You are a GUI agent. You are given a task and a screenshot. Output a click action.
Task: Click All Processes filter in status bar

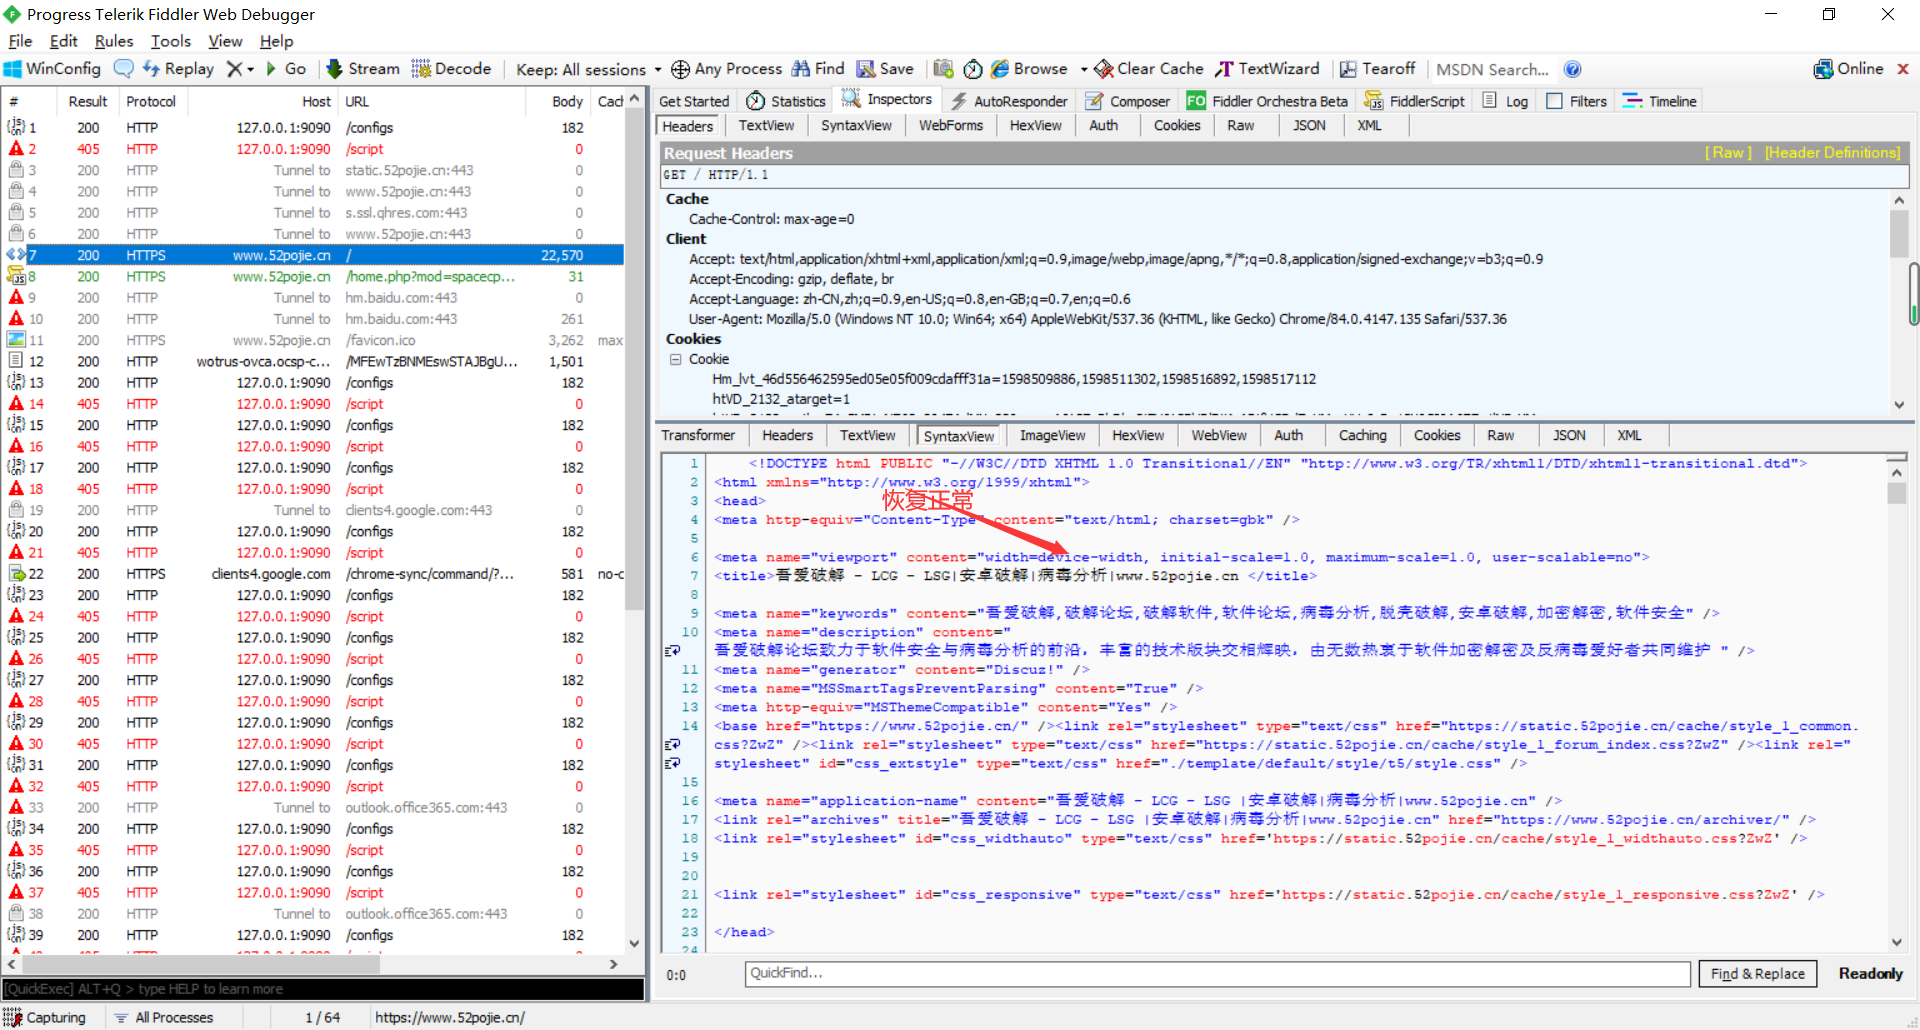click(164, 1018)
